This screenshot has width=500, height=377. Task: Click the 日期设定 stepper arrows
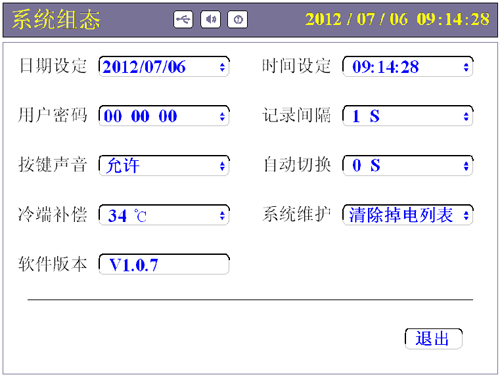(222, 67)
